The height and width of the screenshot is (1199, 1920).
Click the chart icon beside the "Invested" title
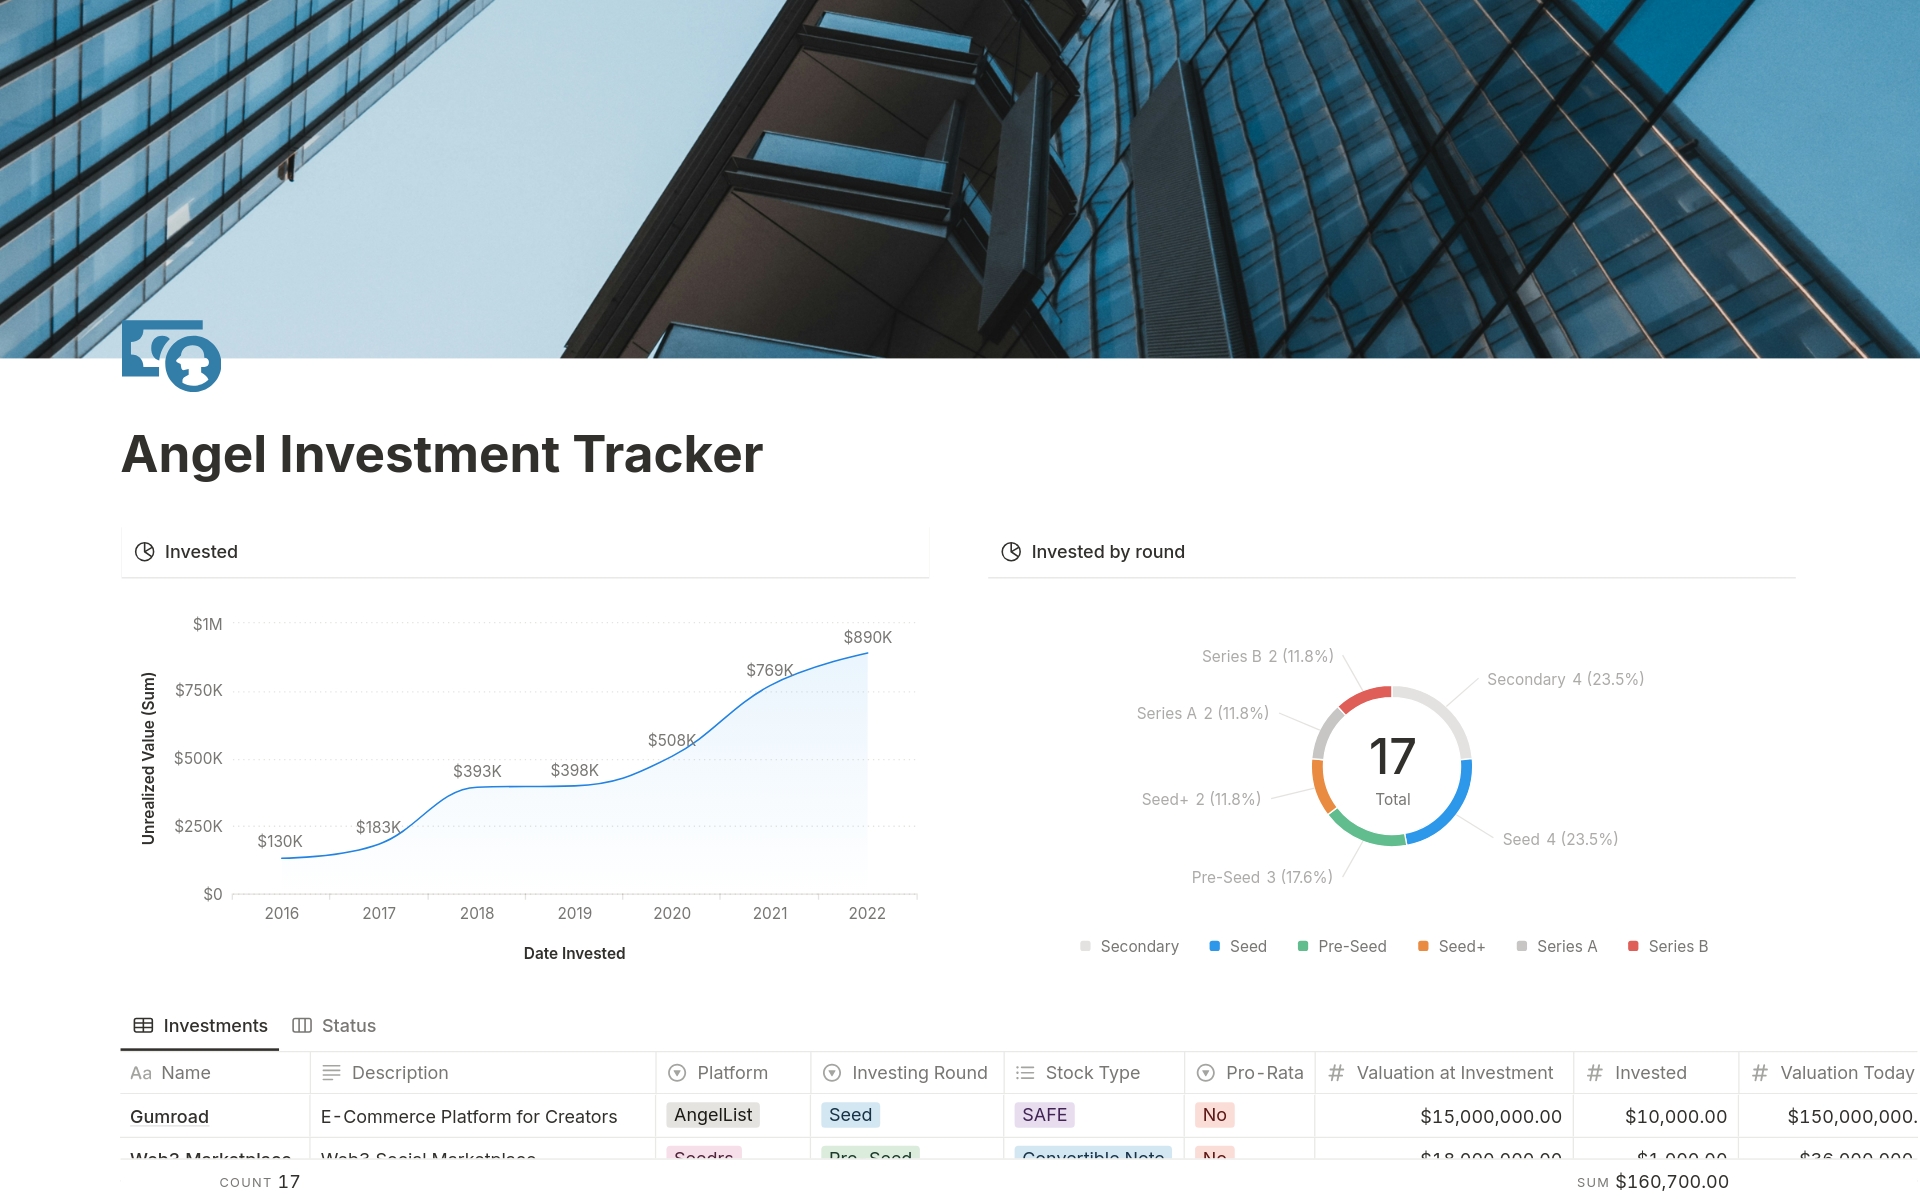[144, 551]
